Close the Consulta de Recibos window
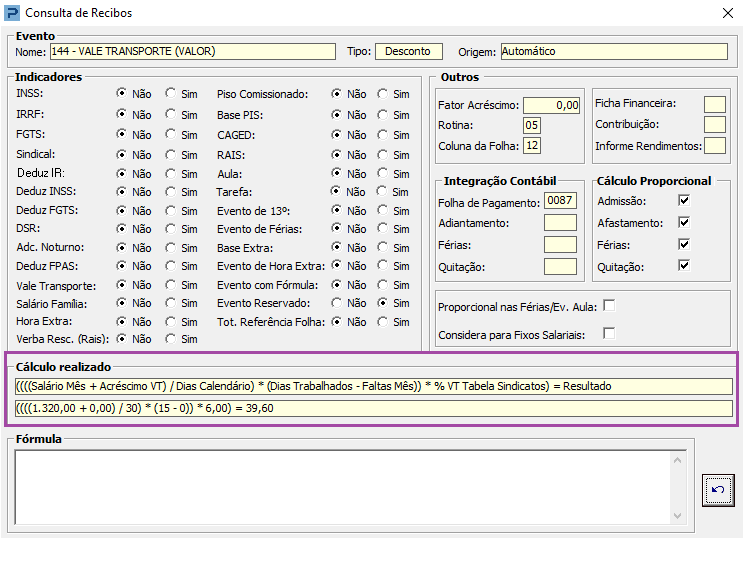753x573 pixels. (x=728, y=13)
